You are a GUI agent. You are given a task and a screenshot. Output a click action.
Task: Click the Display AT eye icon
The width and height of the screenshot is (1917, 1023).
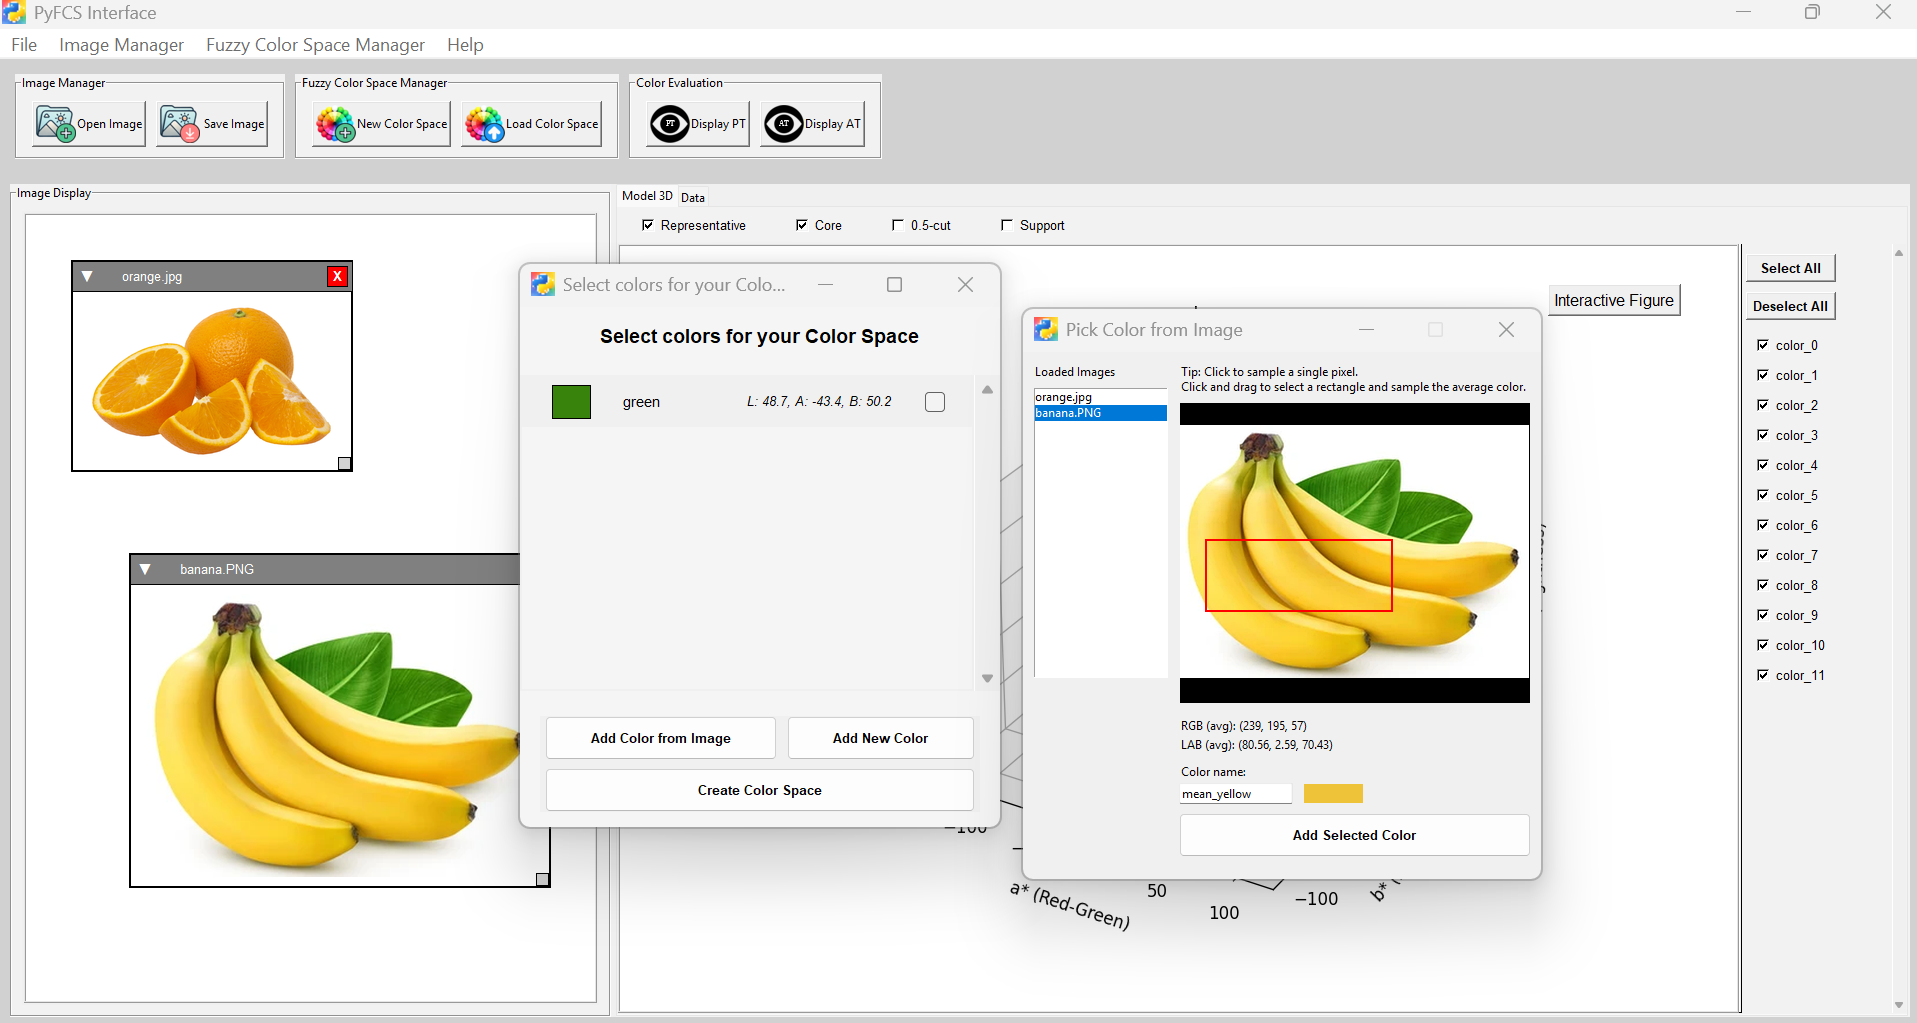(x=783, y=124)
